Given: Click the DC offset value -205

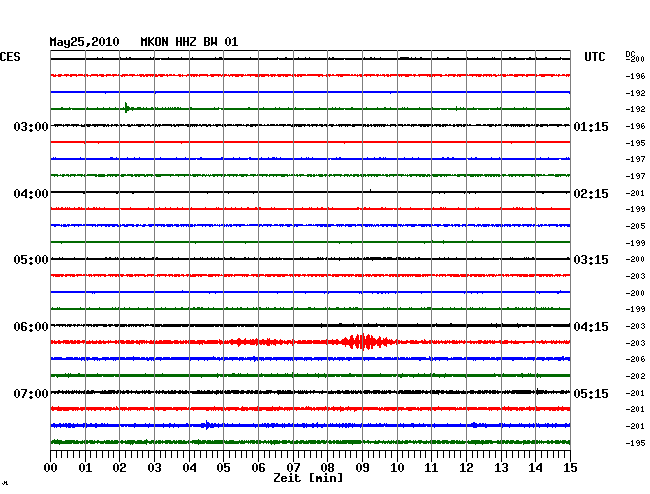Looking at the screenshot, I should tap(635, 226).
